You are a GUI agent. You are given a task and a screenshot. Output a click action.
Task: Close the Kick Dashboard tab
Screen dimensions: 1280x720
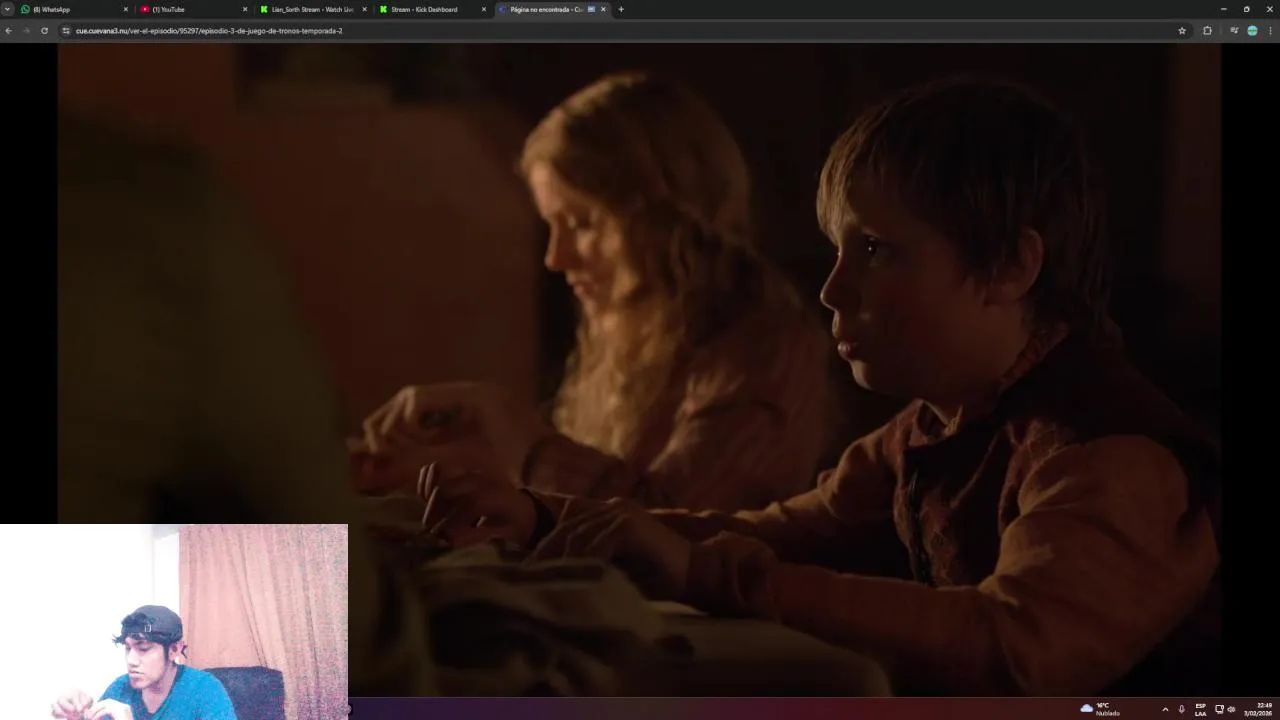(x=484, y=9)
